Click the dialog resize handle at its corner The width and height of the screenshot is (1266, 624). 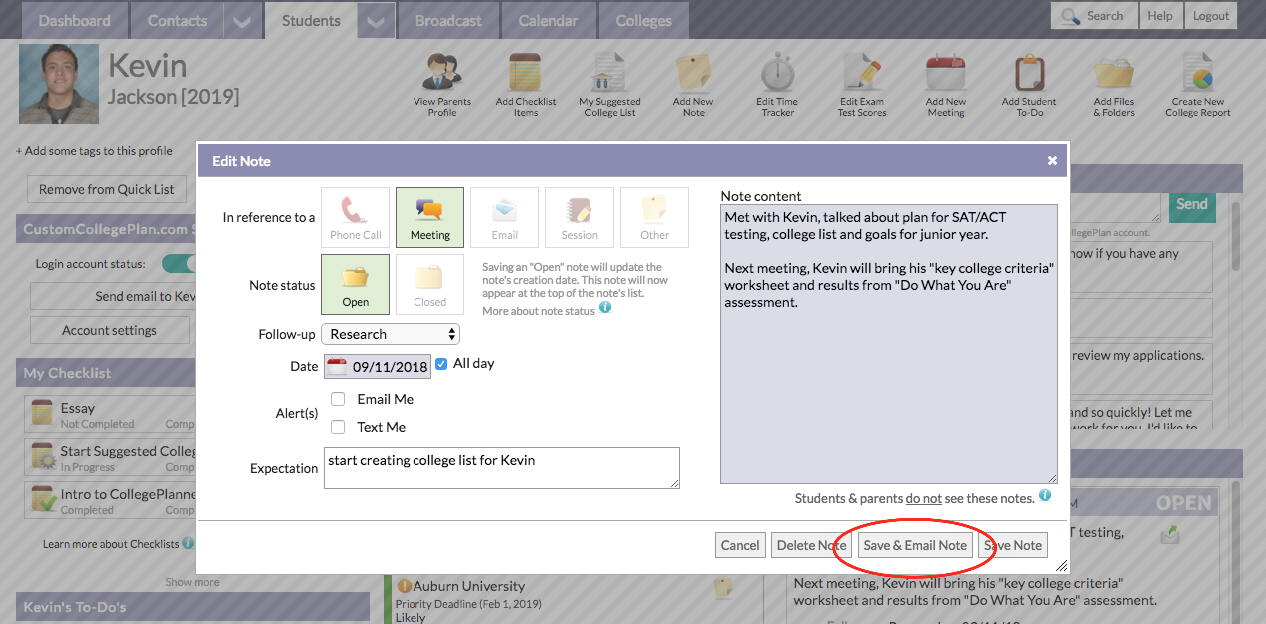pos(1061,567)
